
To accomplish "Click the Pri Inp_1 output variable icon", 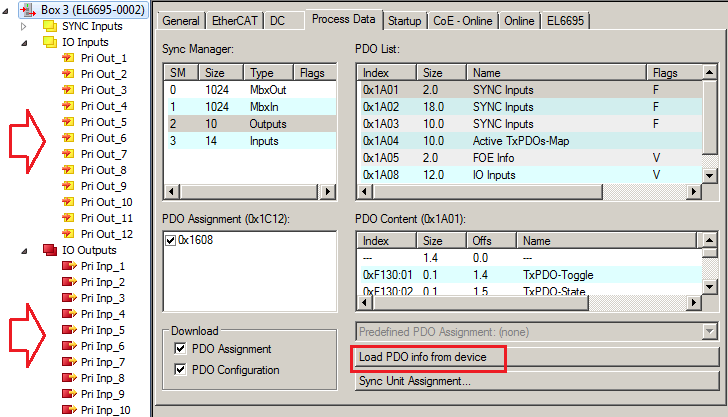I will click(x=69, y=266).
